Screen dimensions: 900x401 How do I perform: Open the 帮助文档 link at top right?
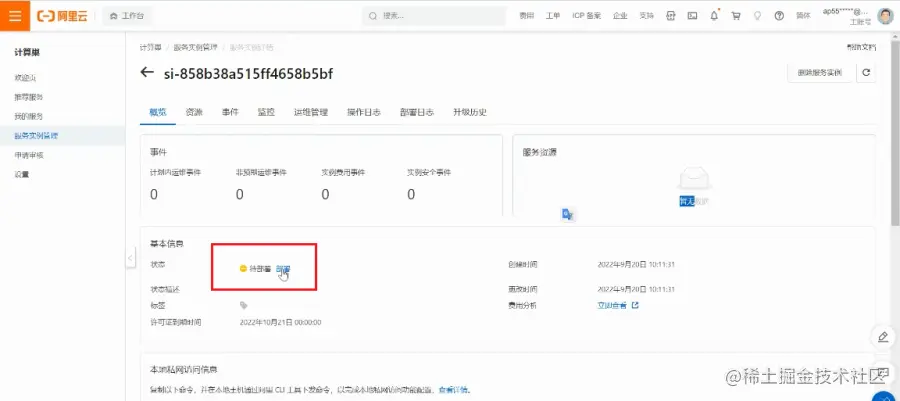[x=862, y=47]
